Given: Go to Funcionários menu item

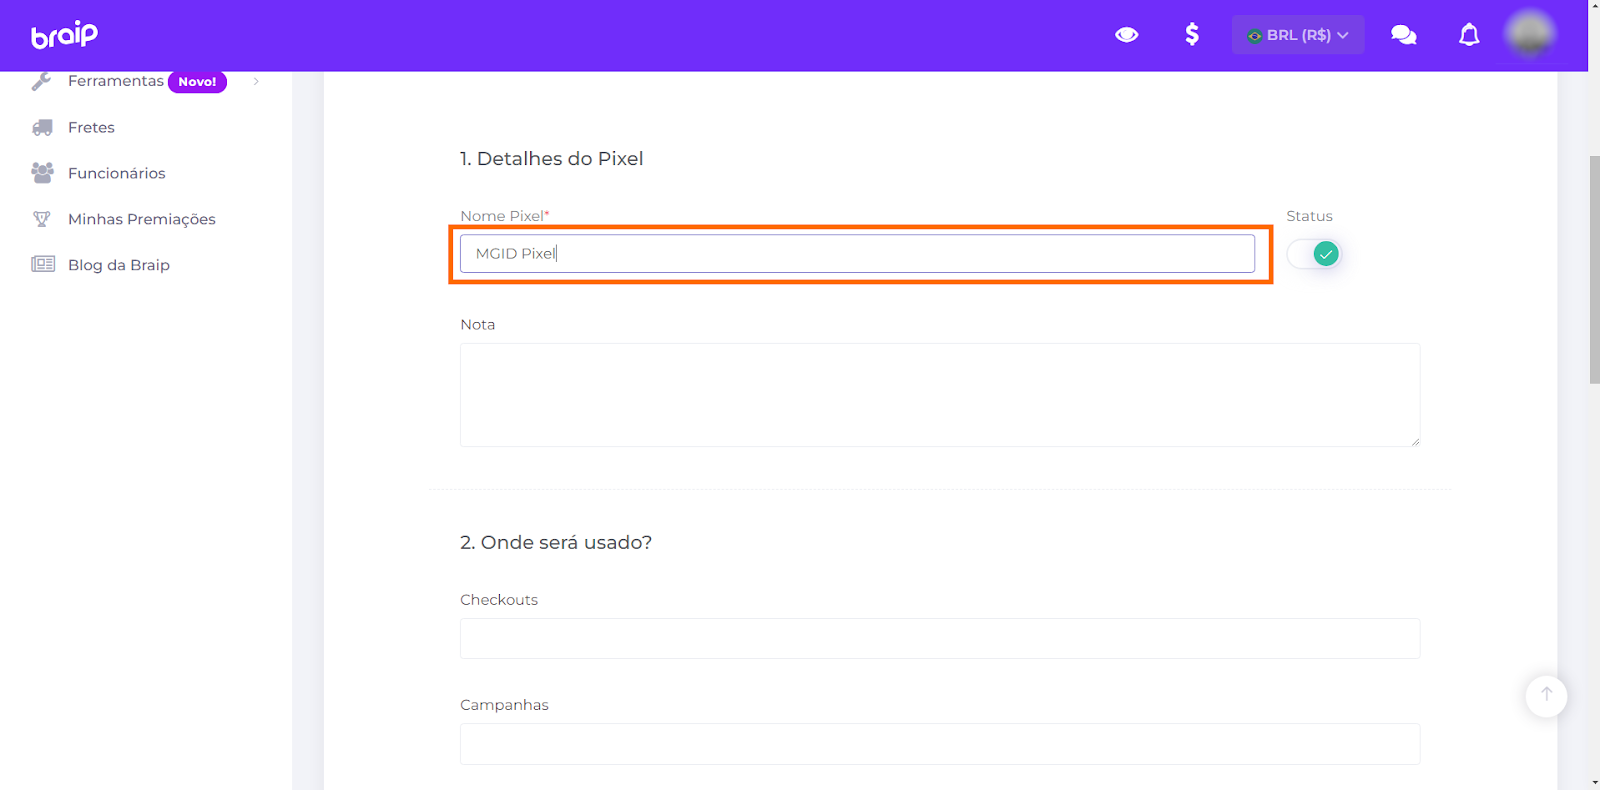Looking at the screenshot, I should (x=116, y=173).
